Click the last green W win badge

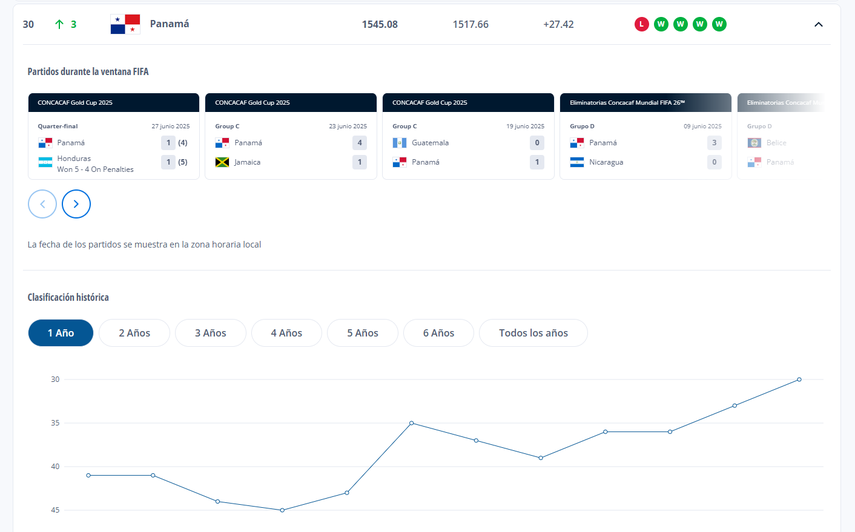(x=719, y=24)
